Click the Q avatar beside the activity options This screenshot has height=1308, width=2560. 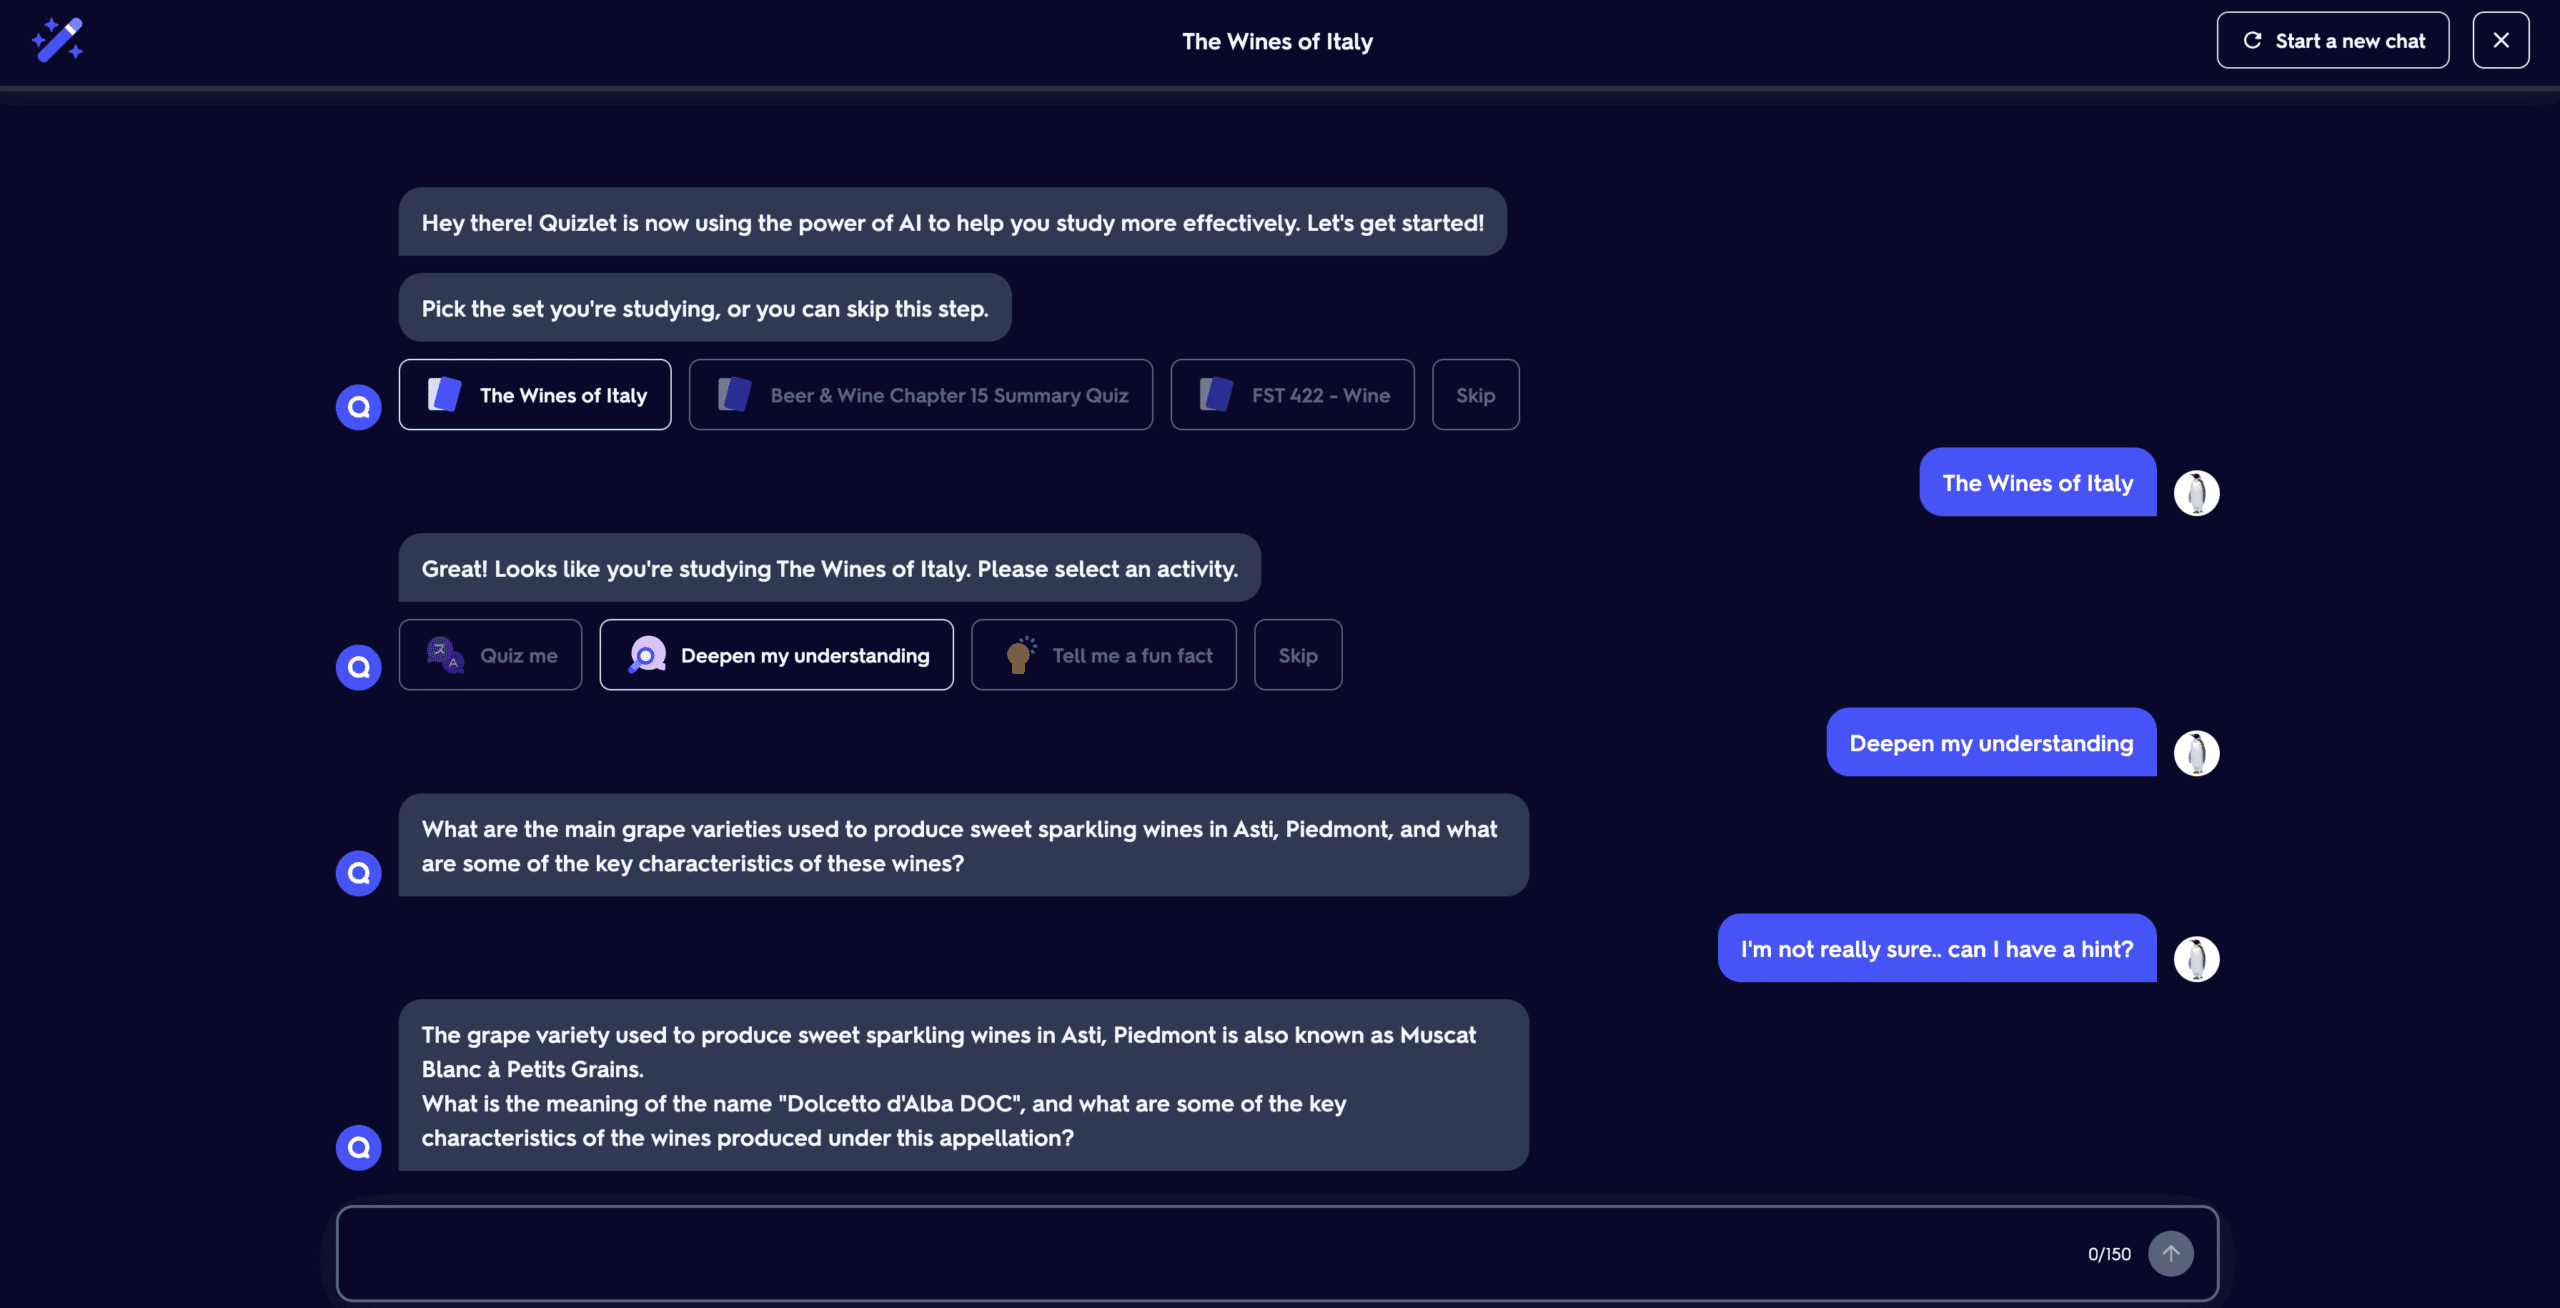tap(358, 667)
